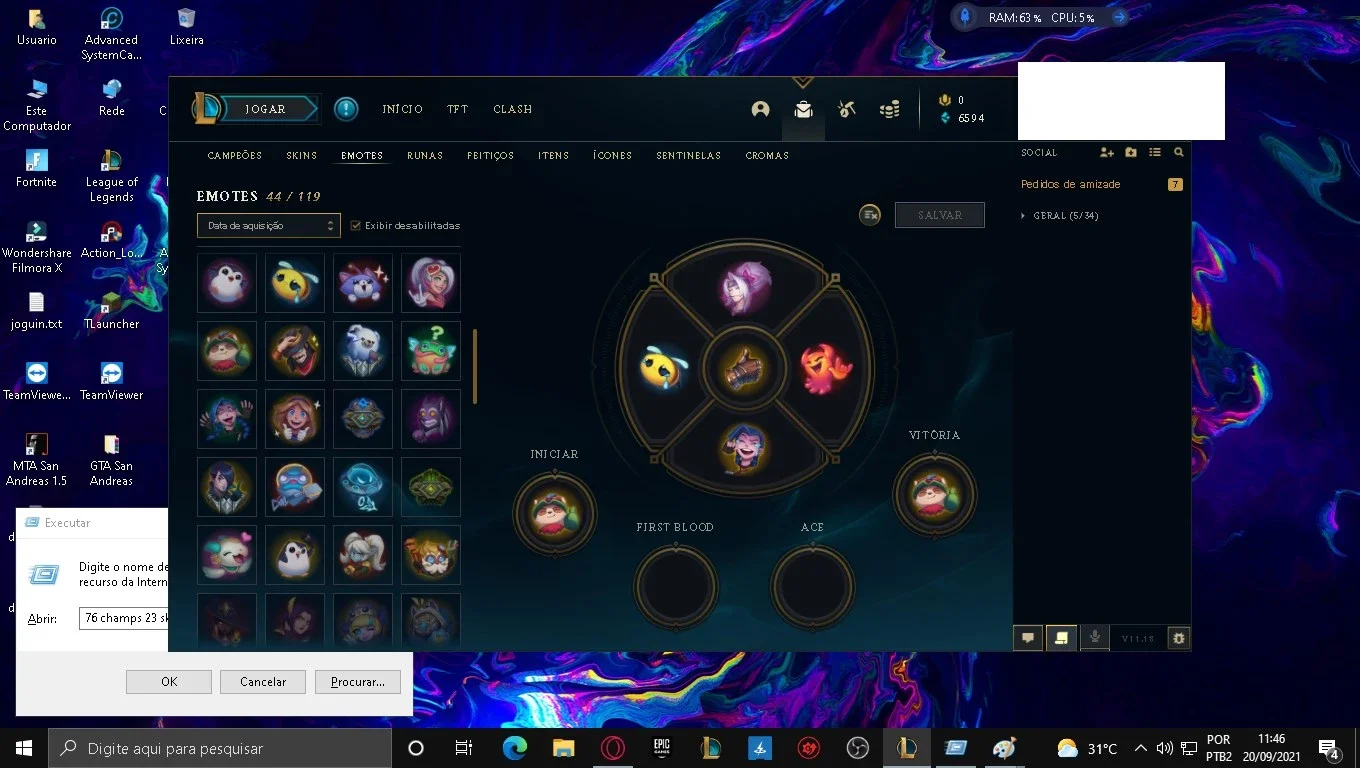The image size is (1360, 768).
Task: Open the Fortnite desktop shortcut
Action: (x=36, y=168)
